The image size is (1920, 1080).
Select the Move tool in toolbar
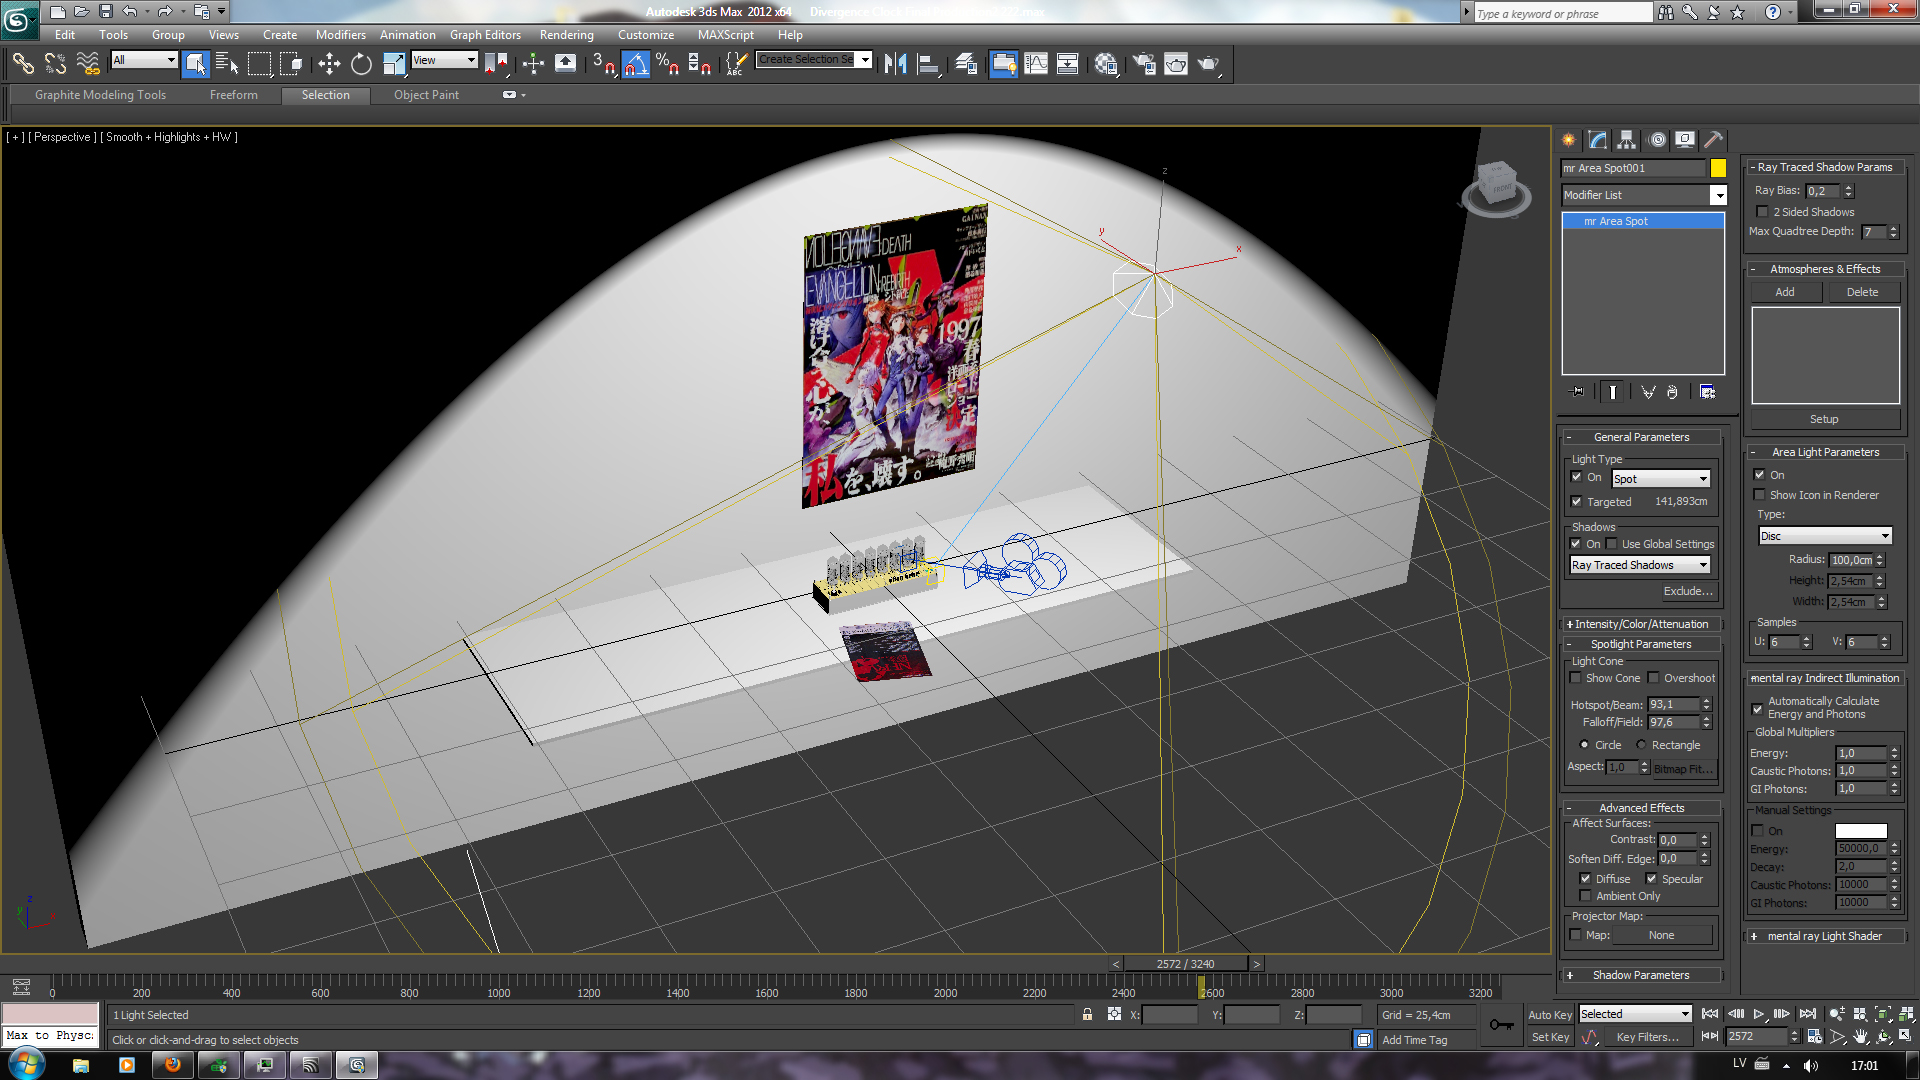point(329,65)
